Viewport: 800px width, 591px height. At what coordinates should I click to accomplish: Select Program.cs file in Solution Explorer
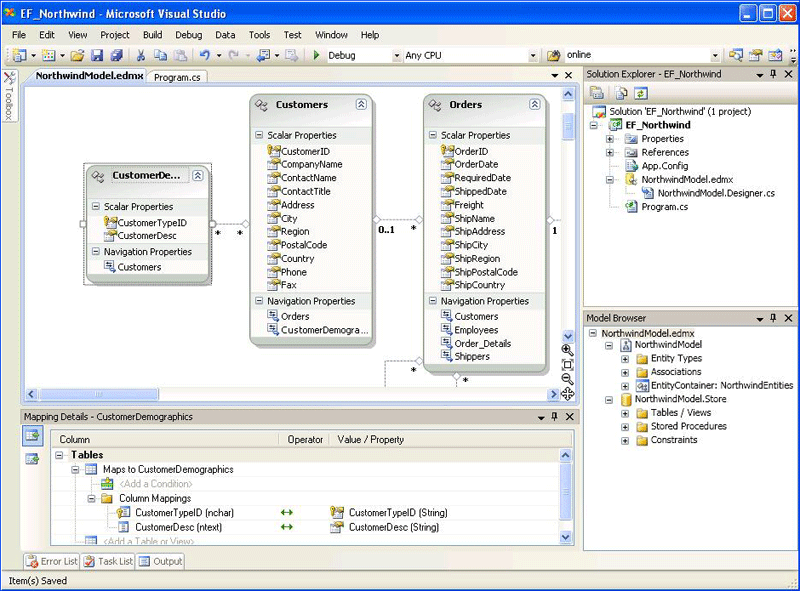tap(664, 207)
